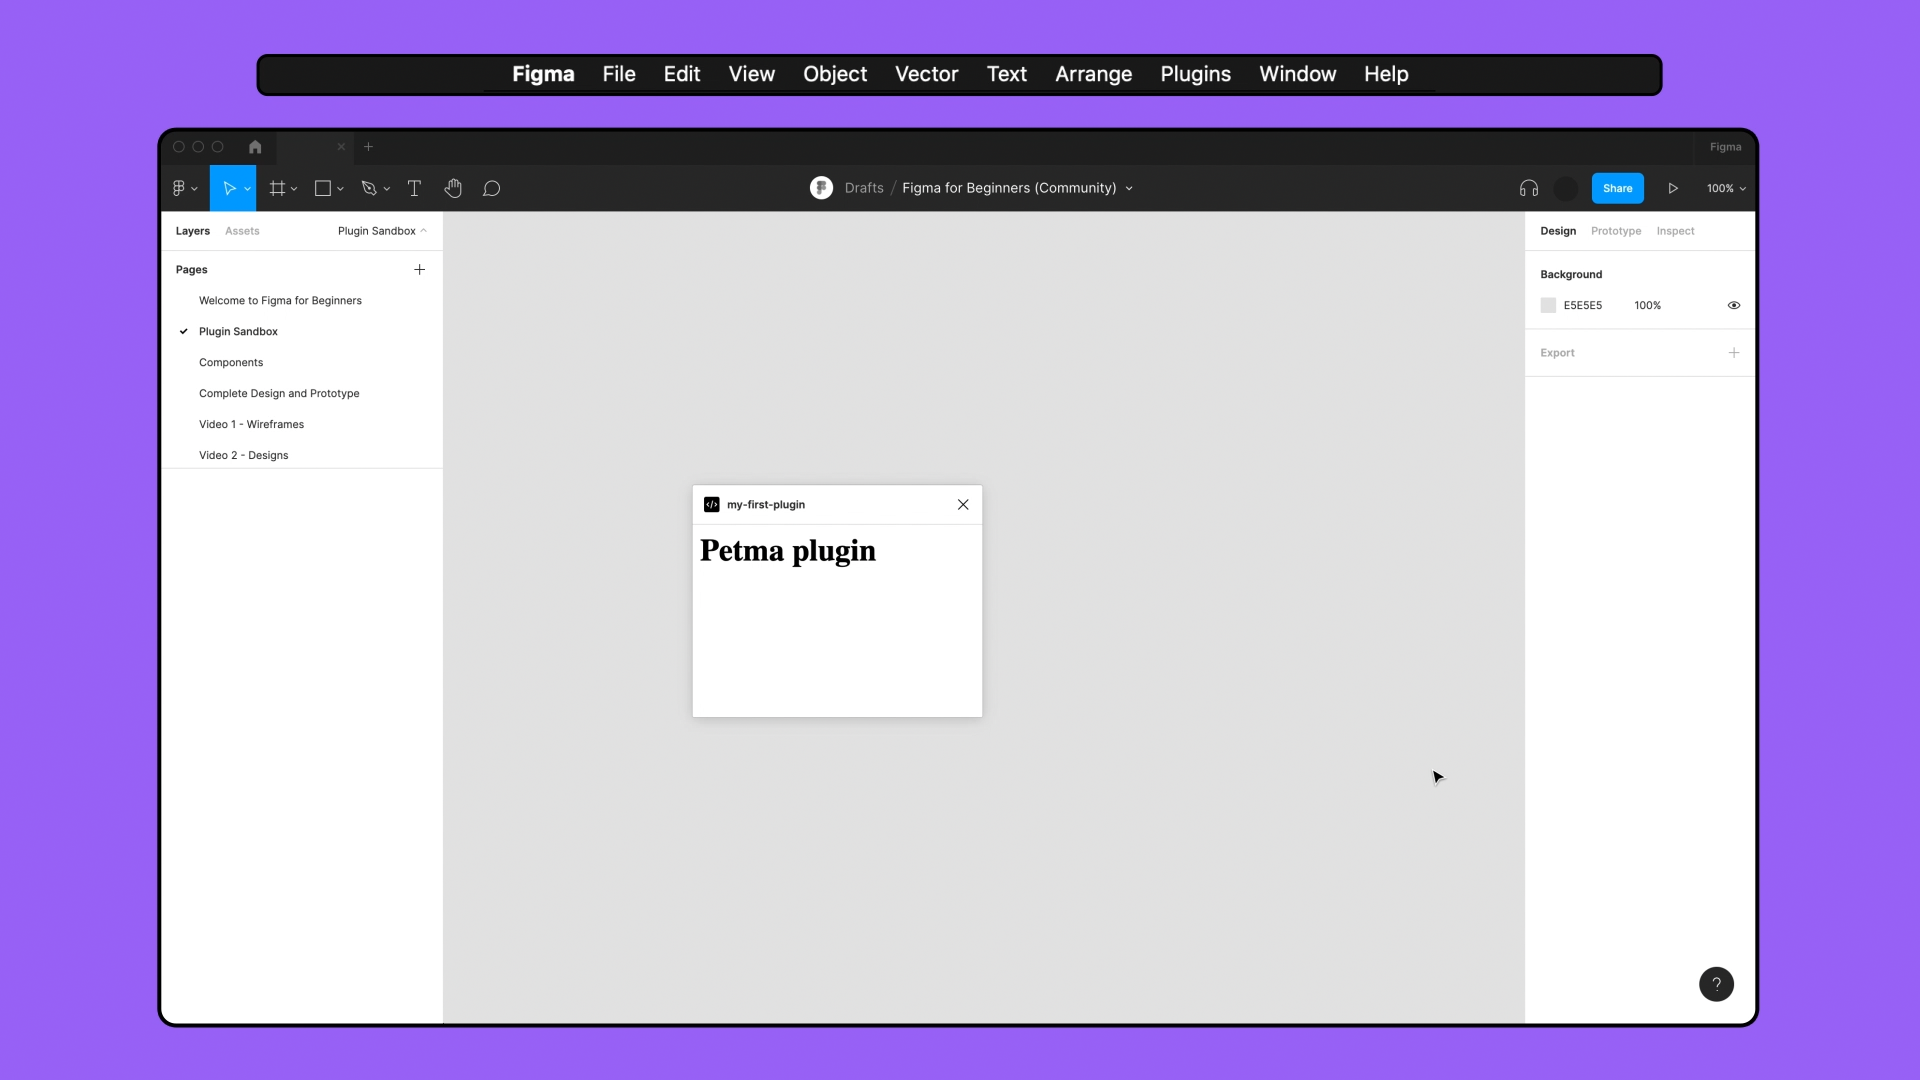Switch to the Design tab
Viewport: 1920px width, 1080px height.
click(1558, 231)
